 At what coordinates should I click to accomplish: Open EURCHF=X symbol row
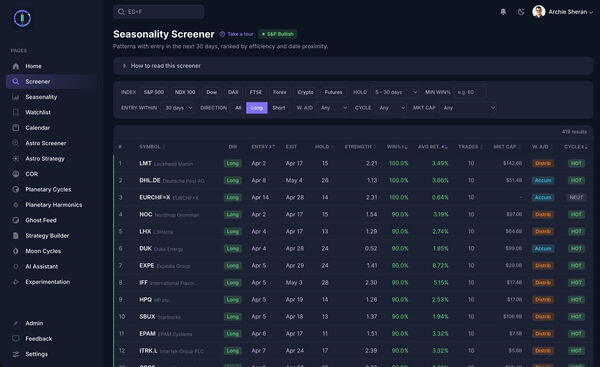click(x=353, y=197)
